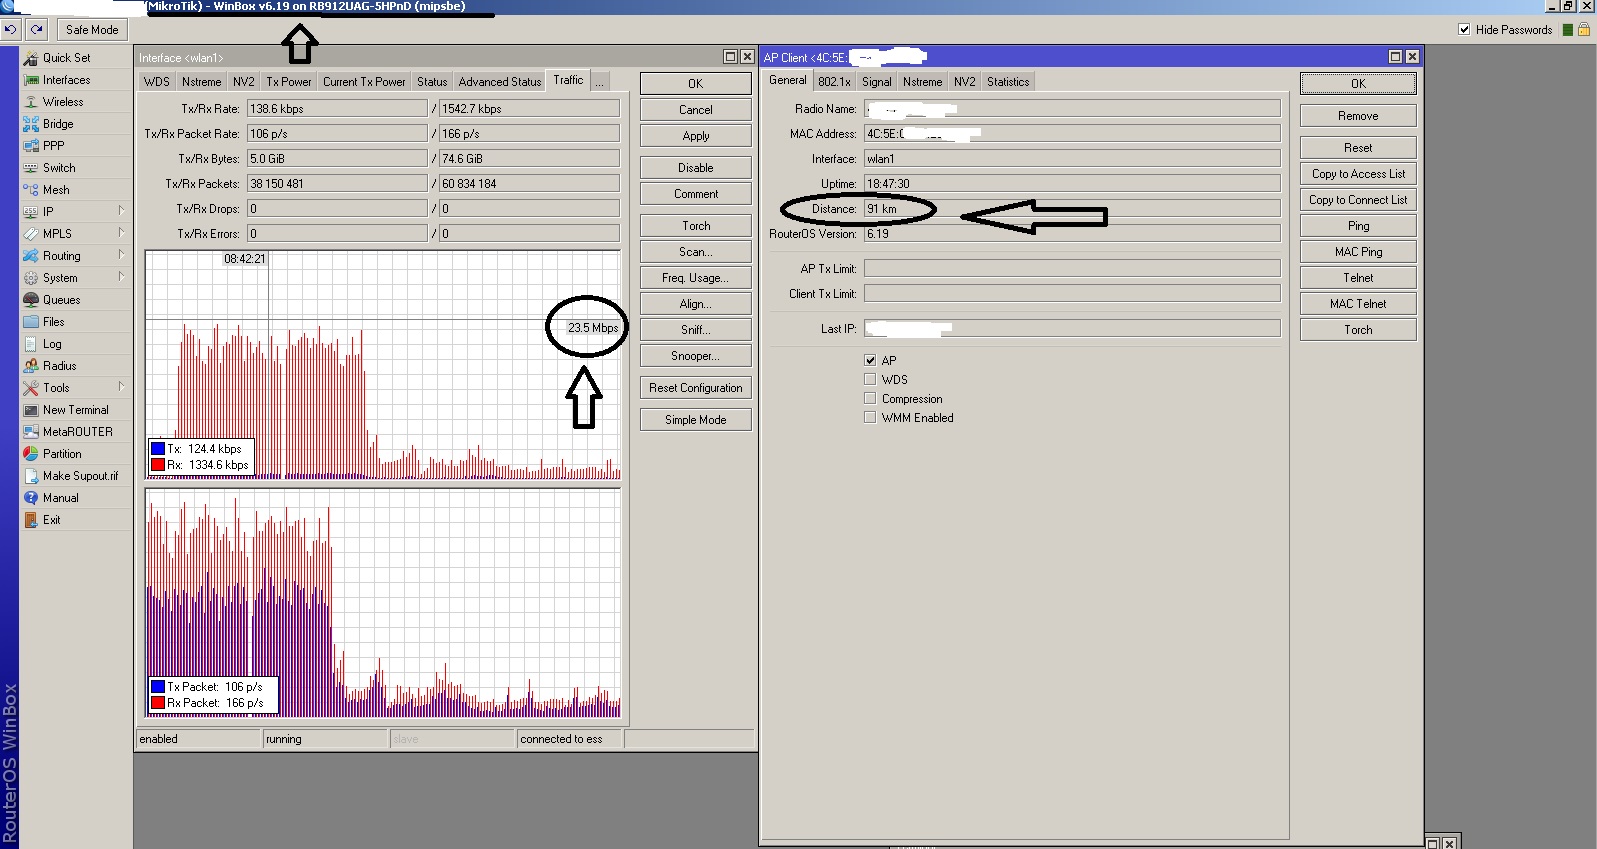The height and width of the screenshot is (849, 1597).
Task: Uncheck the AP checkbox
Action: (870, 360)
